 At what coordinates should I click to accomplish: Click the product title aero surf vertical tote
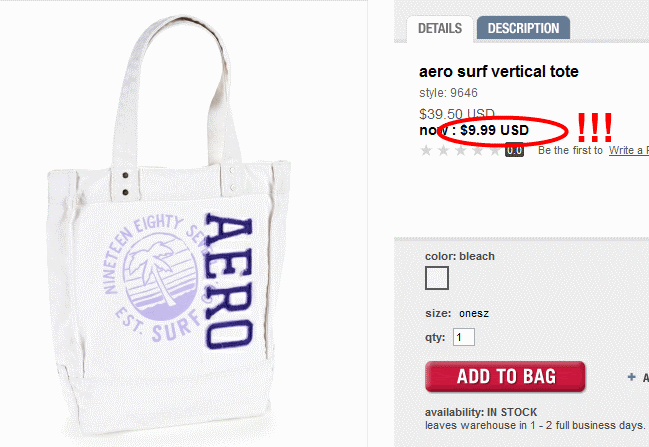pyautogui.click(x=498, y=72)
